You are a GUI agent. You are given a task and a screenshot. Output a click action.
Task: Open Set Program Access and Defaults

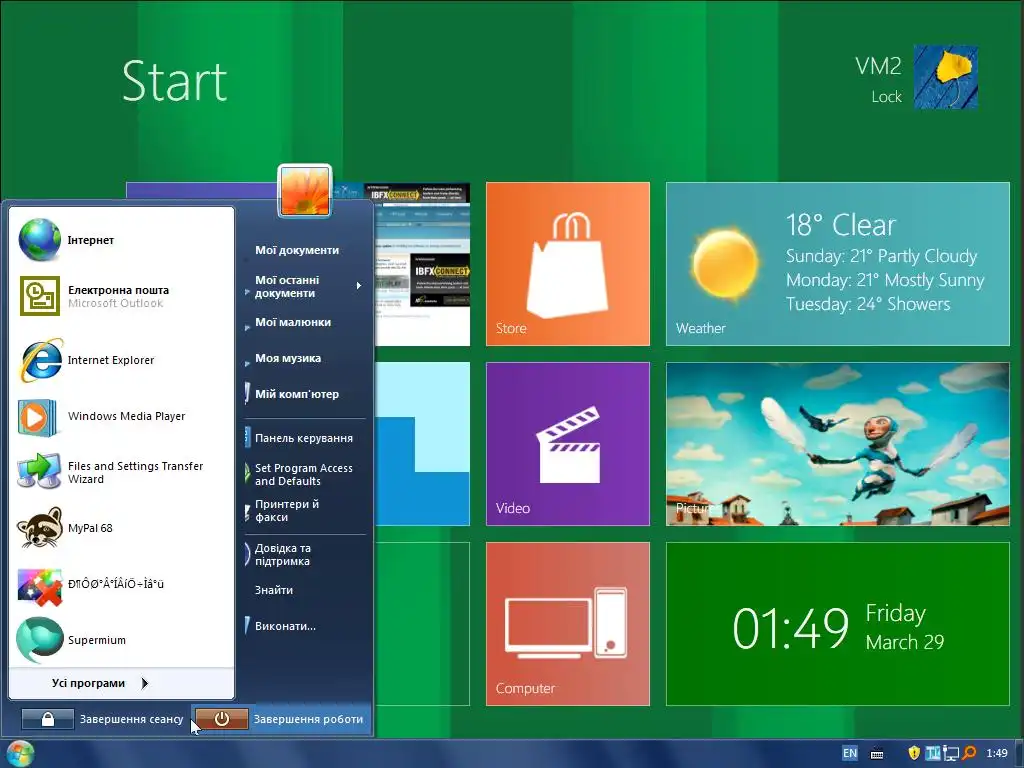[304, 474]
